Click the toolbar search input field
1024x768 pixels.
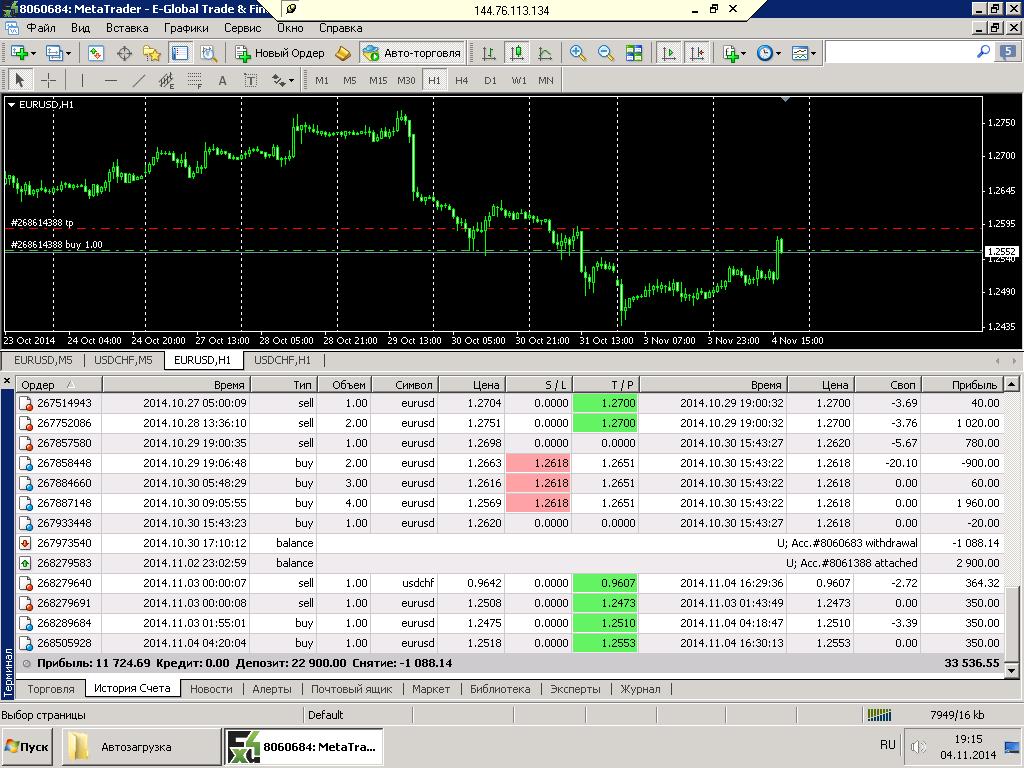[x=901, y=52]
